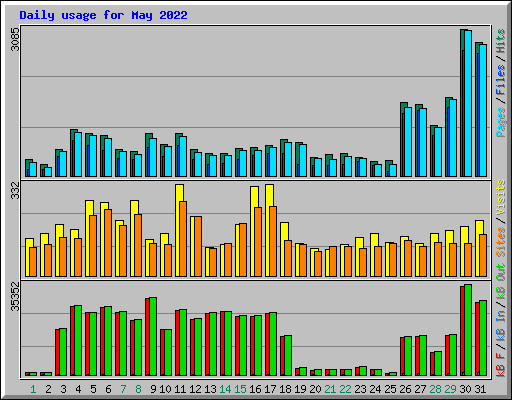This screenshot has height=400, width=512.
Task: Click the red kB F bar for day 31
Action: pyautogui.click(x=477, y=339)
